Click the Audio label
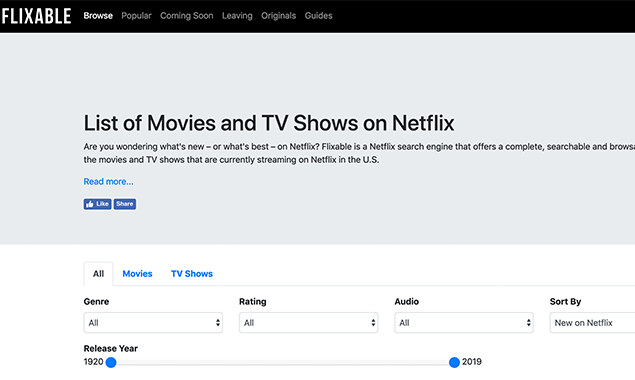Screen dimensions: 635x380 (x=407, y=301)
